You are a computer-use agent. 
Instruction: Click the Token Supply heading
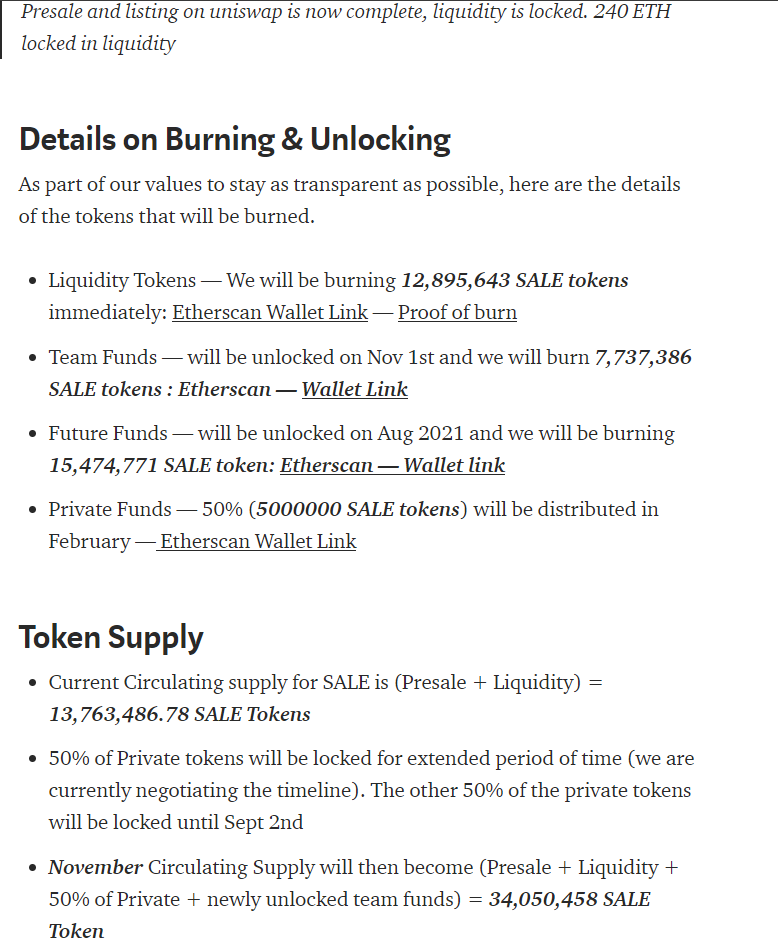click(x=111, y=637)
